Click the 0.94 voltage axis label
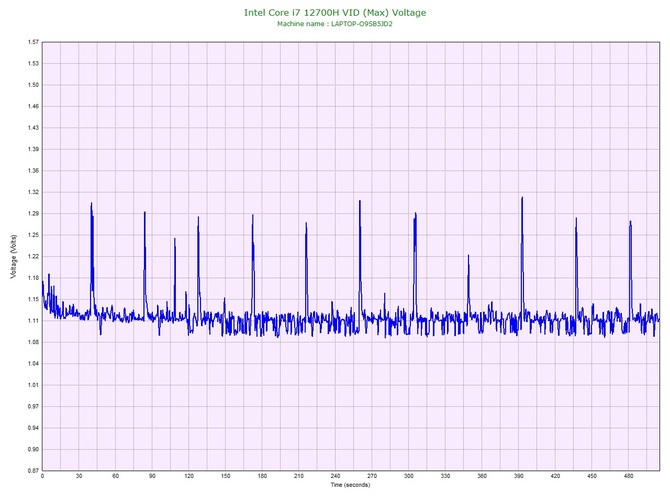Viewport: 670px width, 502px height. pyautogui.click(x=33, y=428)
